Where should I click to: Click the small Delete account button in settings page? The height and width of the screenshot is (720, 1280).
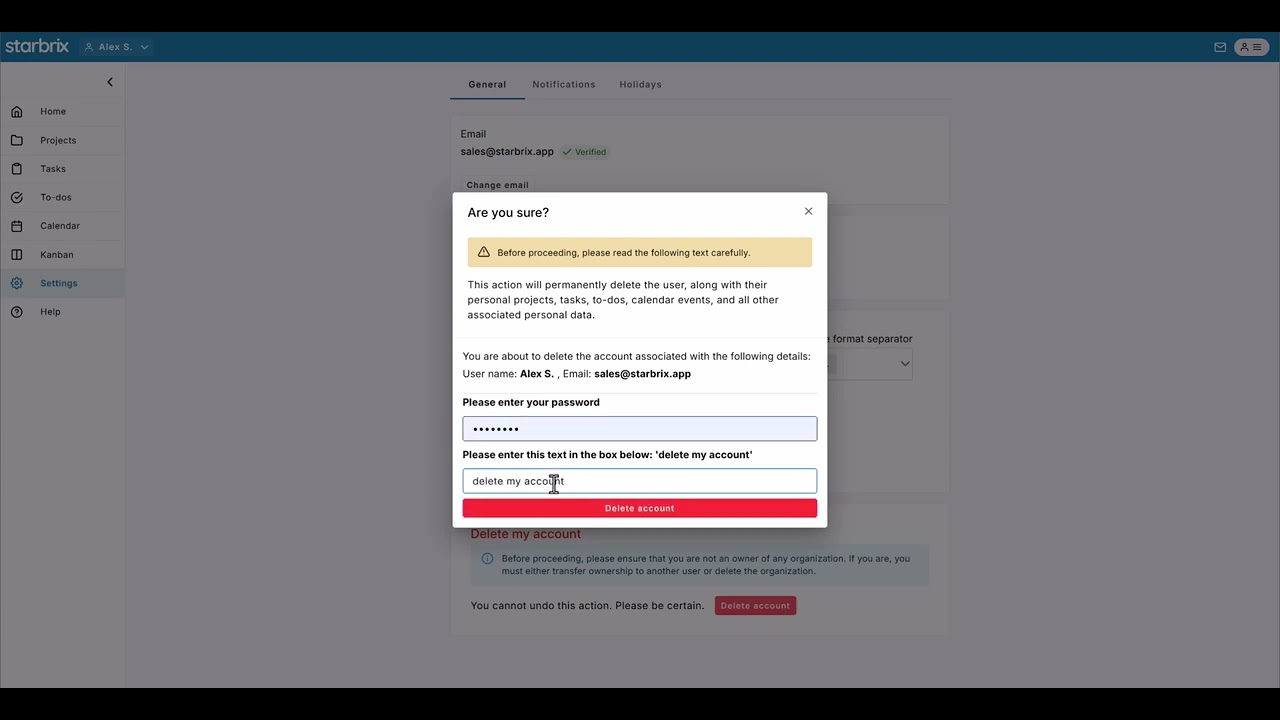[x=756, y=605]
